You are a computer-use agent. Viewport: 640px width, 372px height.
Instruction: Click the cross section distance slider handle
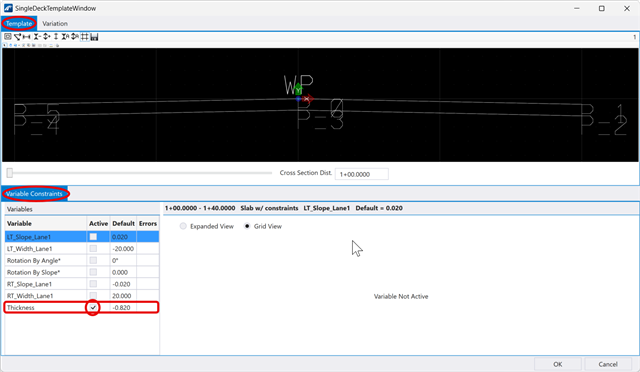tap(10, 173)
